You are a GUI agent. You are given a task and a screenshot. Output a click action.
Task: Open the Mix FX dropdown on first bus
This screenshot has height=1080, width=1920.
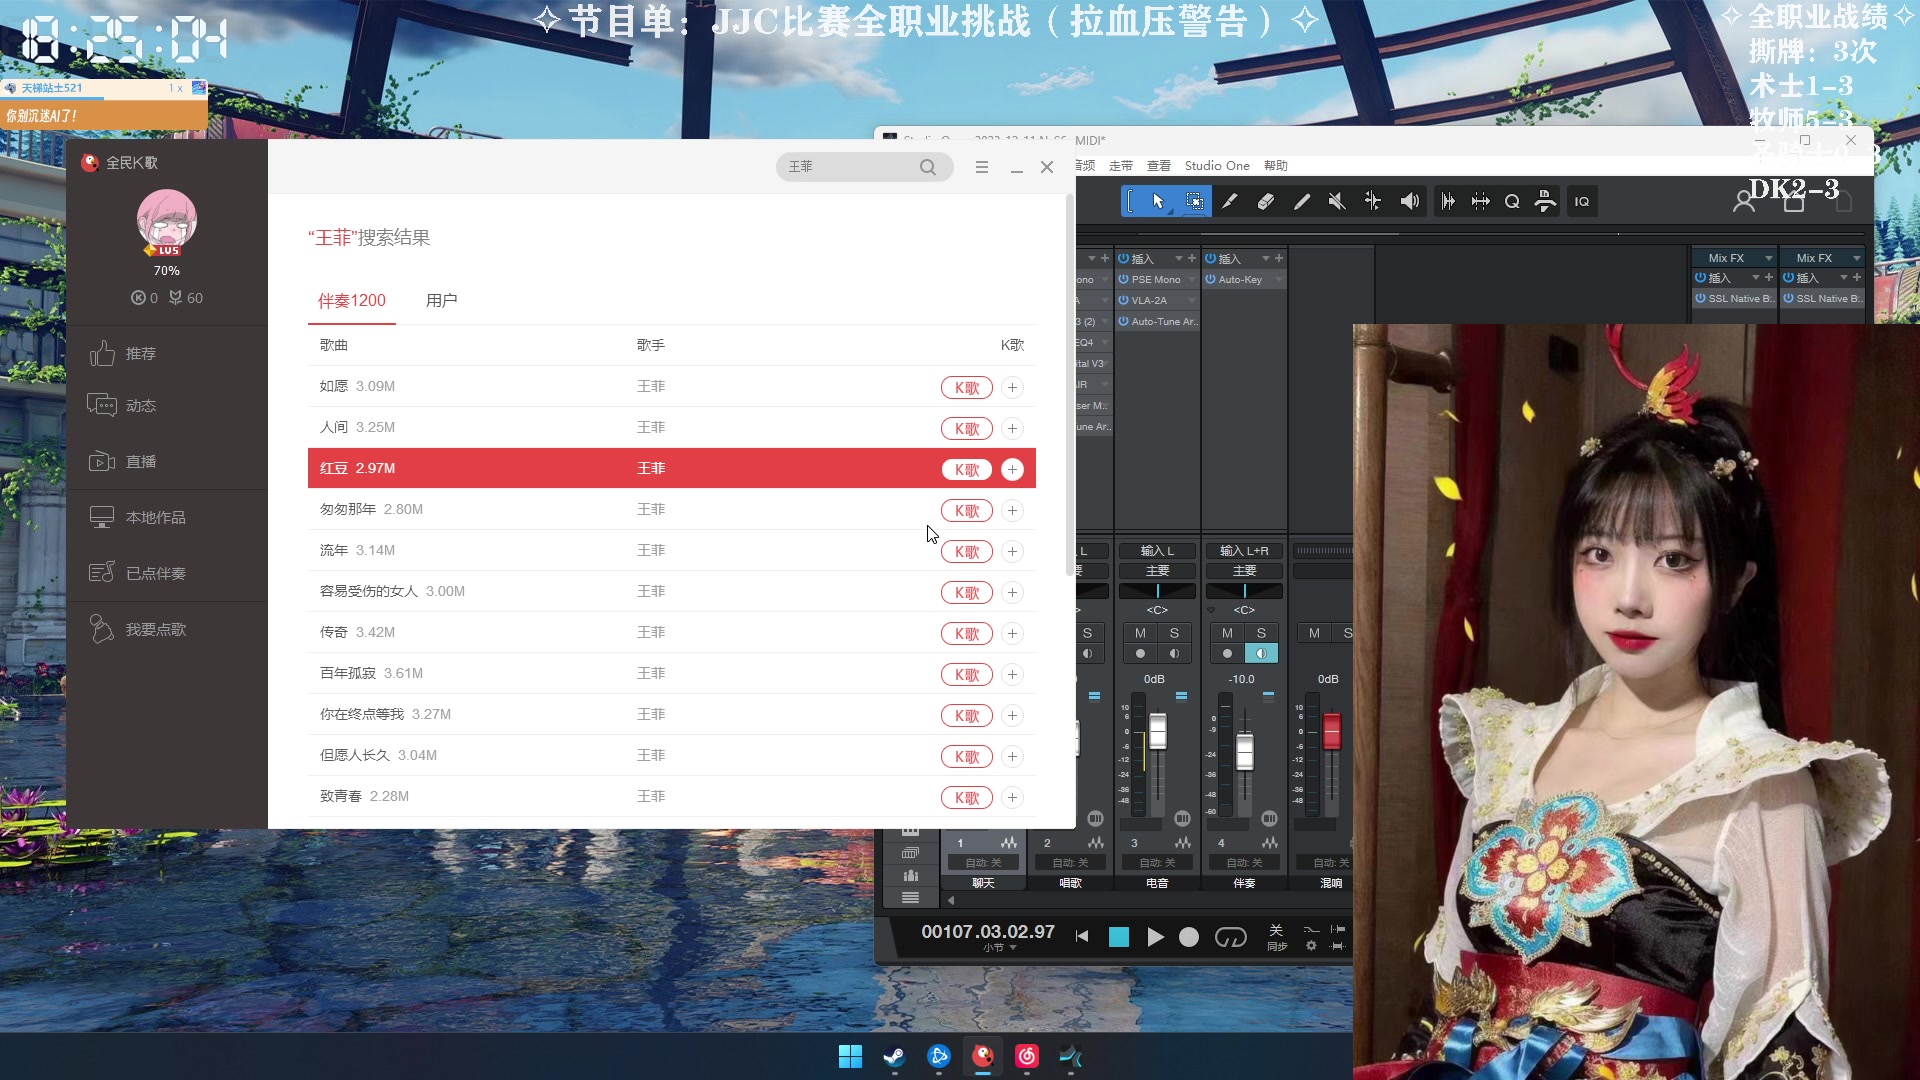pyautogui.click(x=1768, y=258)
